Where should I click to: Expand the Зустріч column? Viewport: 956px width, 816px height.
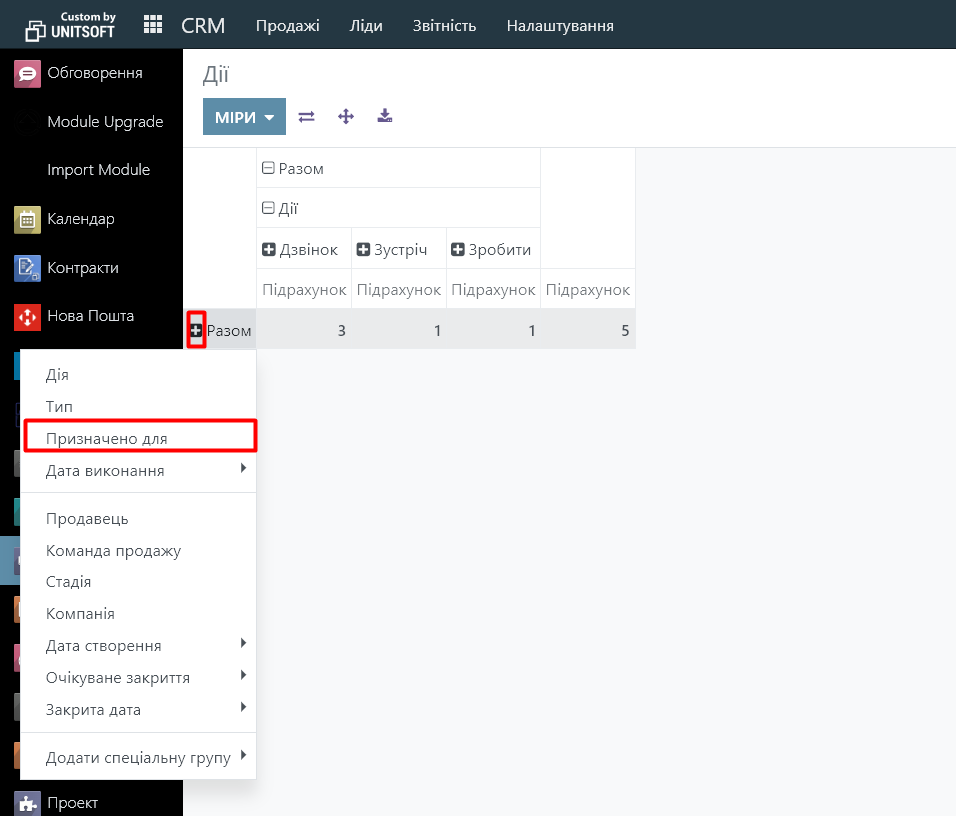pos(364,250)
